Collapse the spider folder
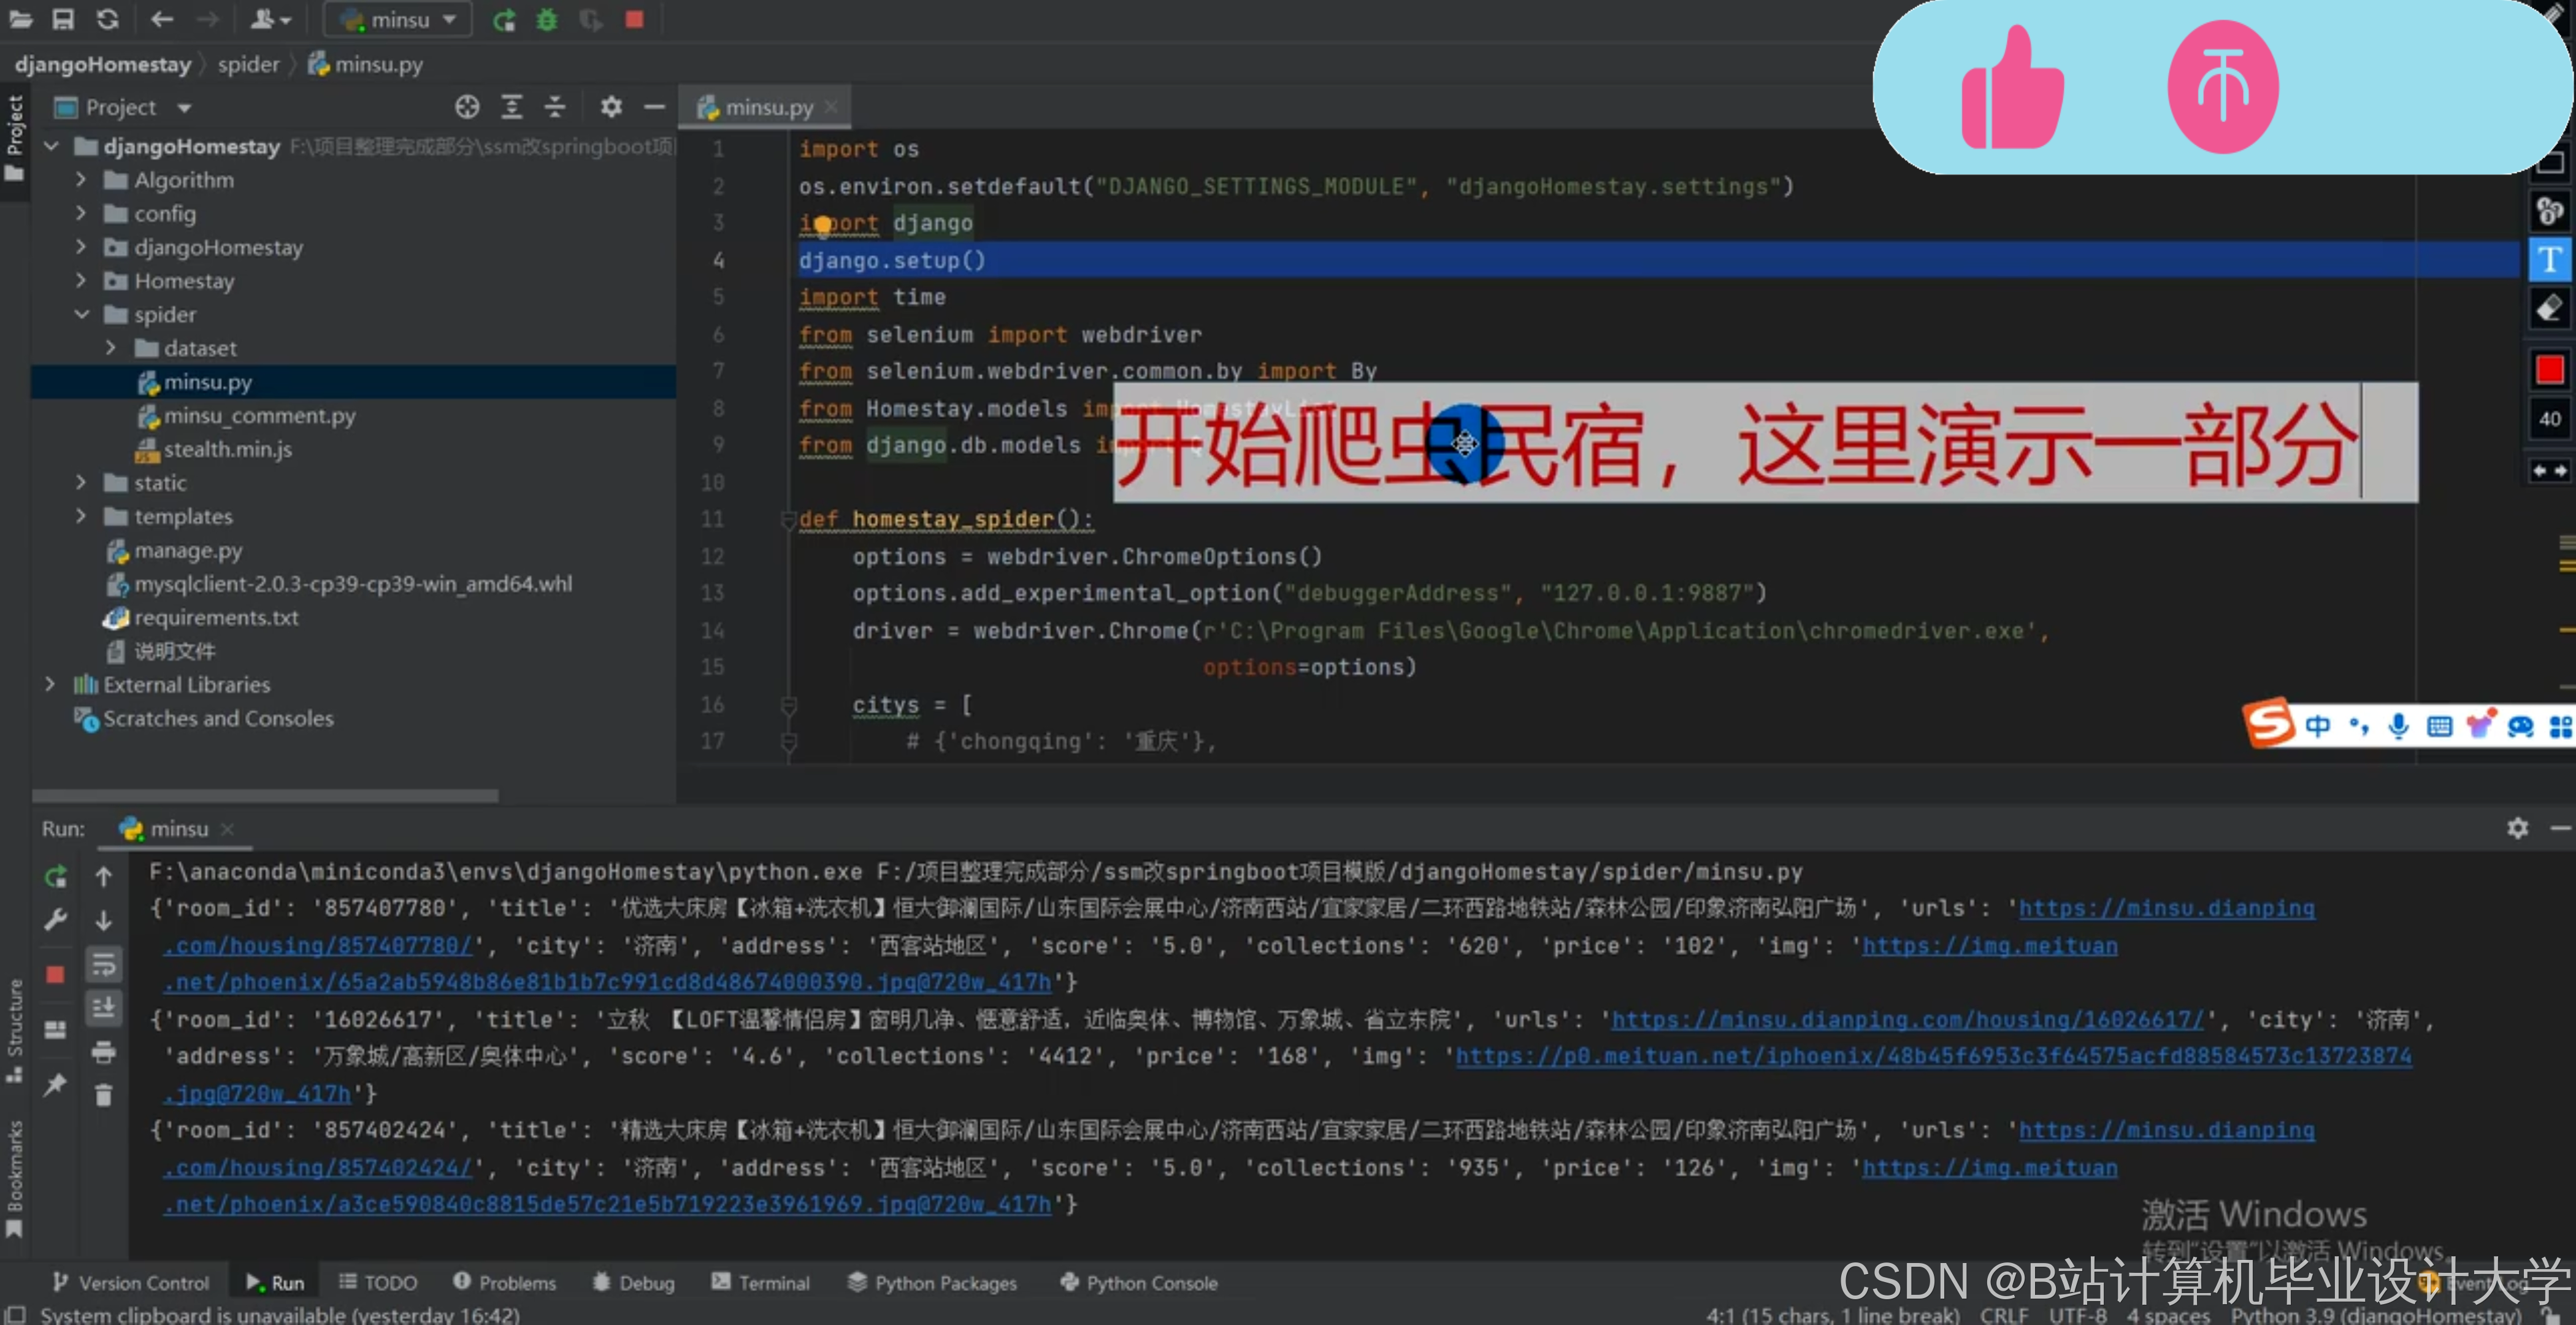 point(81,315)
